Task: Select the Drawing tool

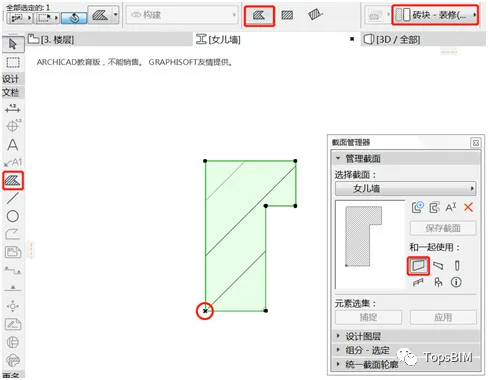Action: (13, 252)
